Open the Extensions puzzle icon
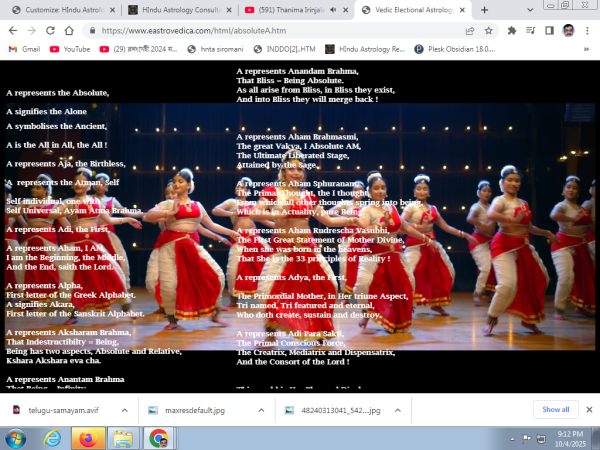Screen dimensions: 600x450 point(513,30)
